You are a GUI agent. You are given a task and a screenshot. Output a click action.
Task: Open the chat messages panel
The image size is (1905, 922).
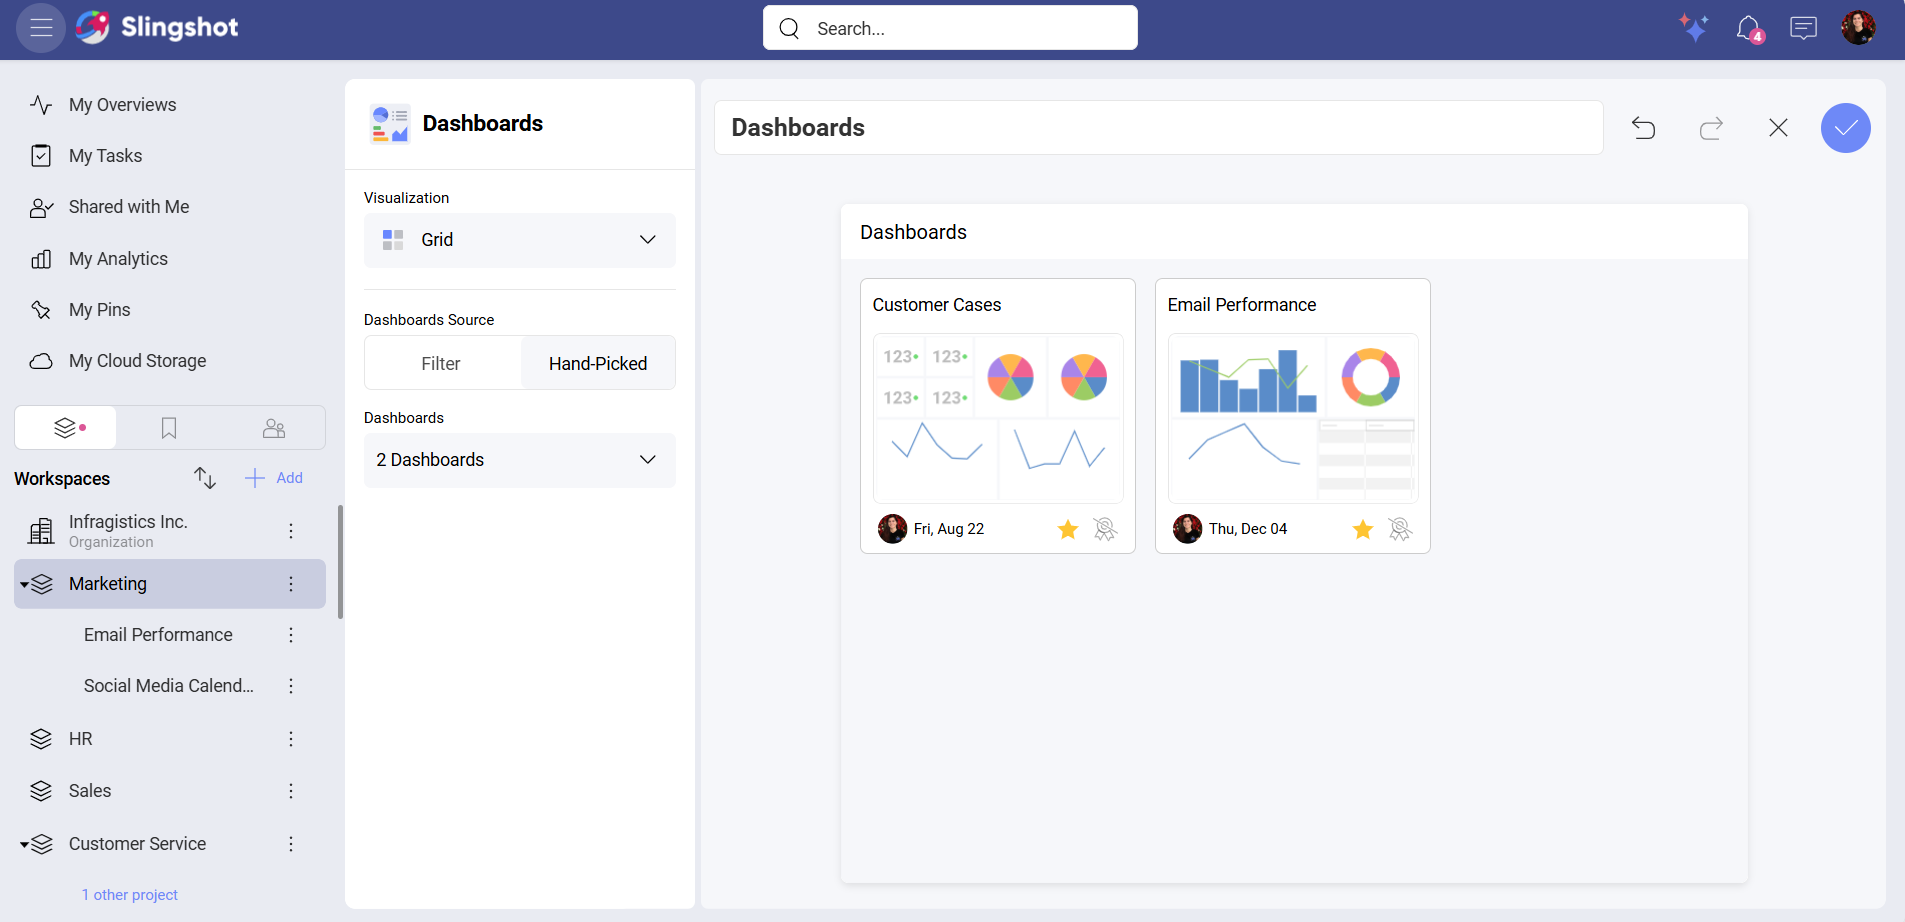point(1803,28)
